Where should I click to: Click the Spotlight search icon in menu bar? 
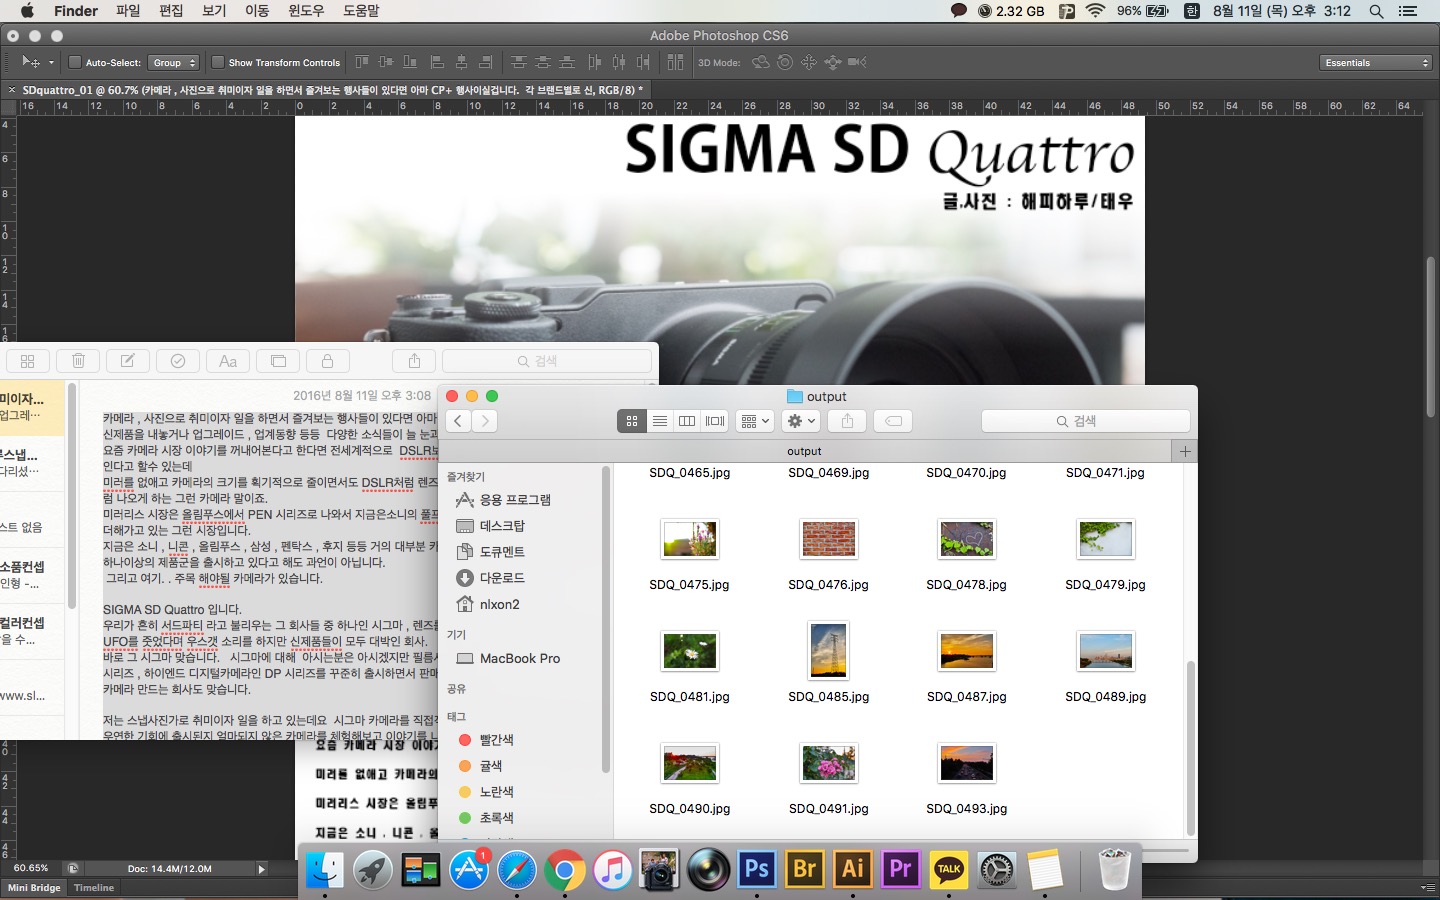[x=1376, y=11]
